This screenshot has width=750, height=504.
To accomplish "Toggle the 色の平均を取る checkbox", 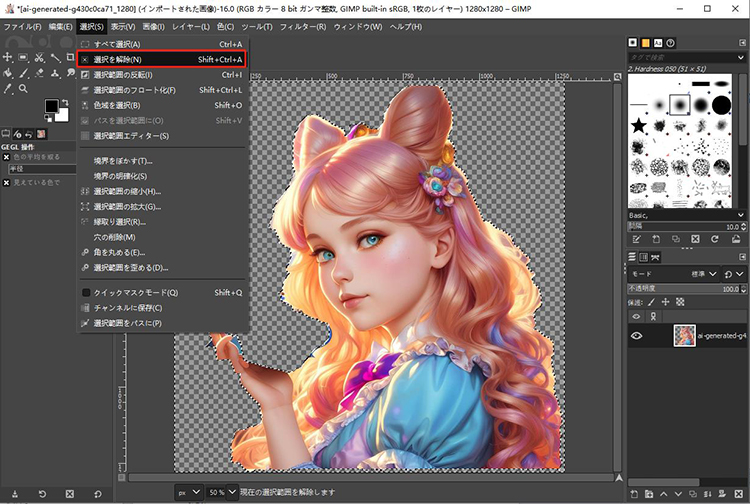I will point(6,157).
